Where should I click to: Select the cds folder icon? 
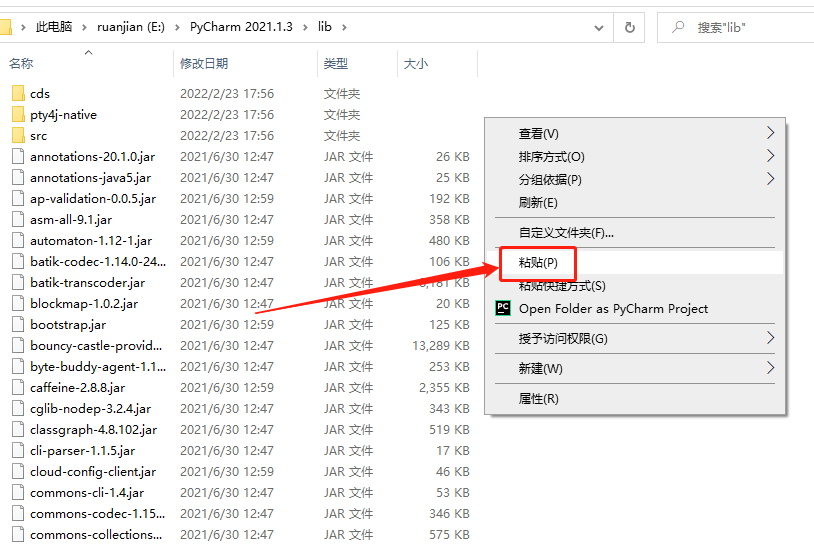pos(18,93)
